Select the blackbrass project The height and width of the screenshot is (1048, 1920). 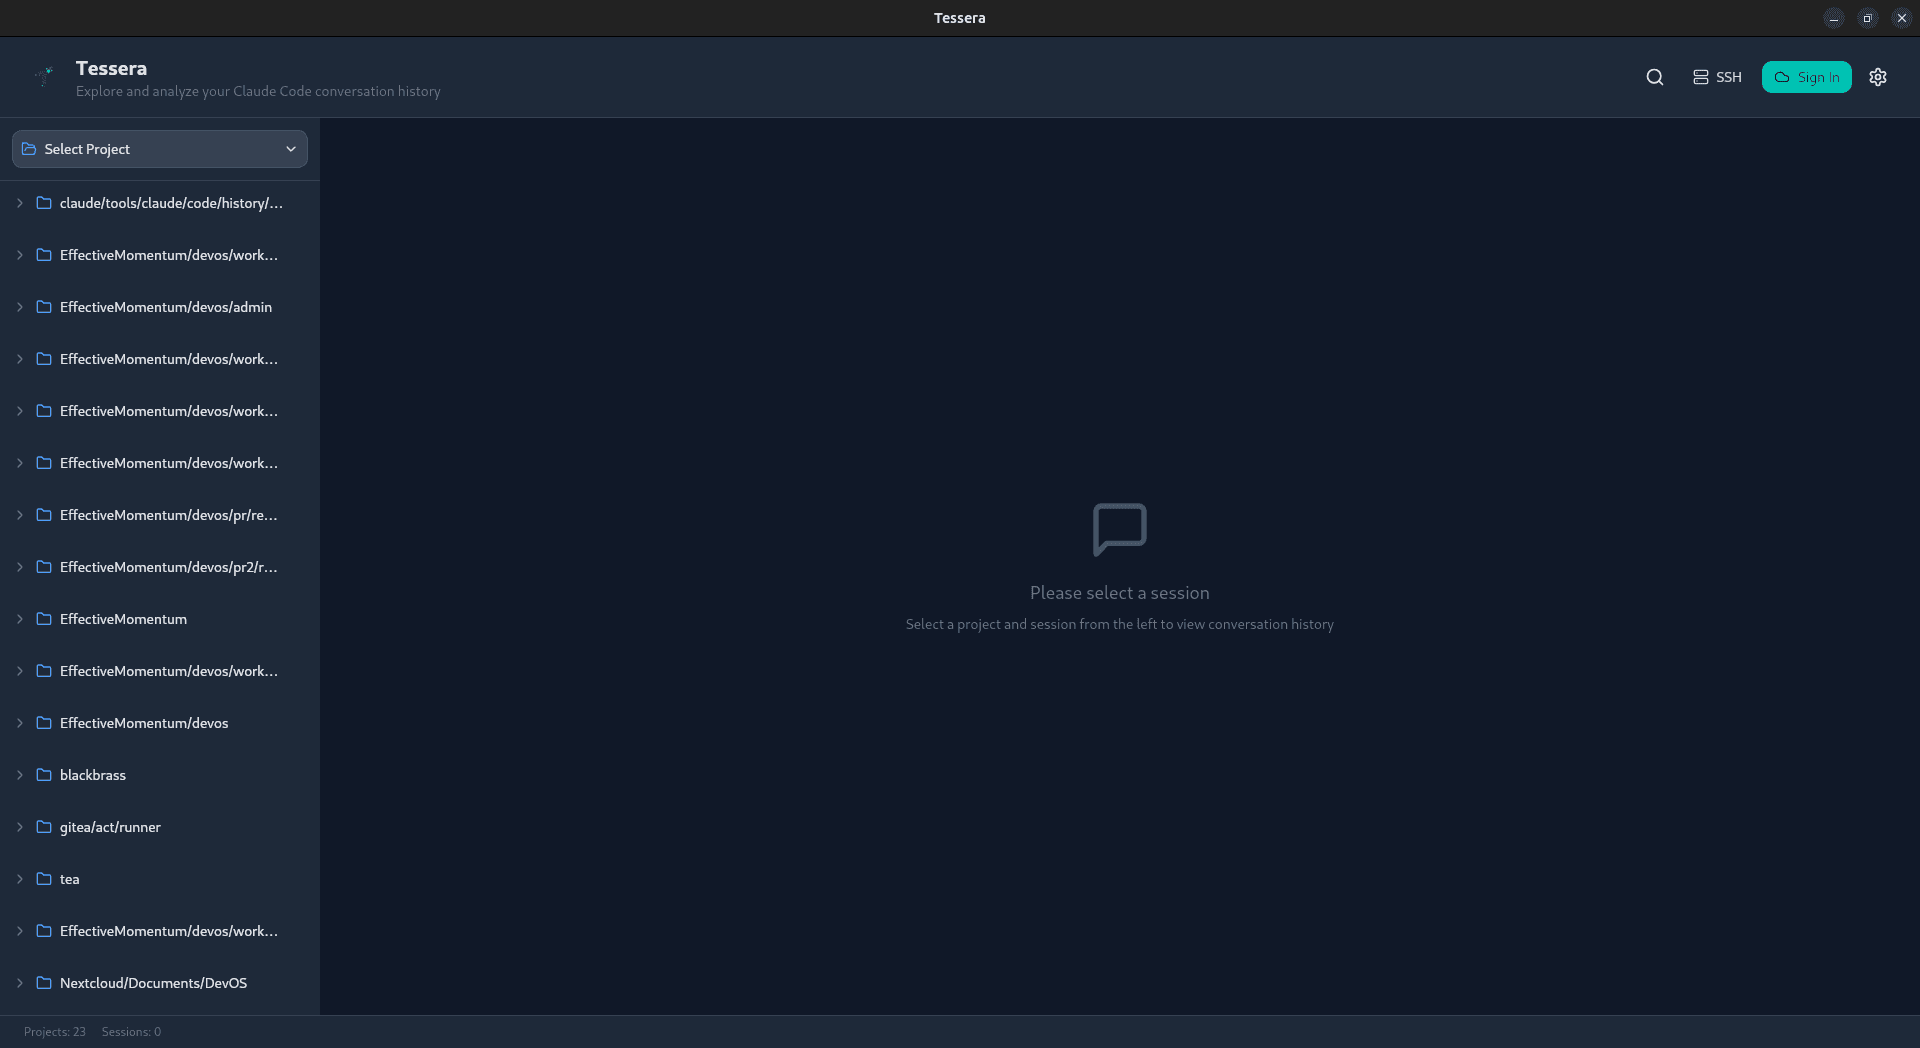160,775
